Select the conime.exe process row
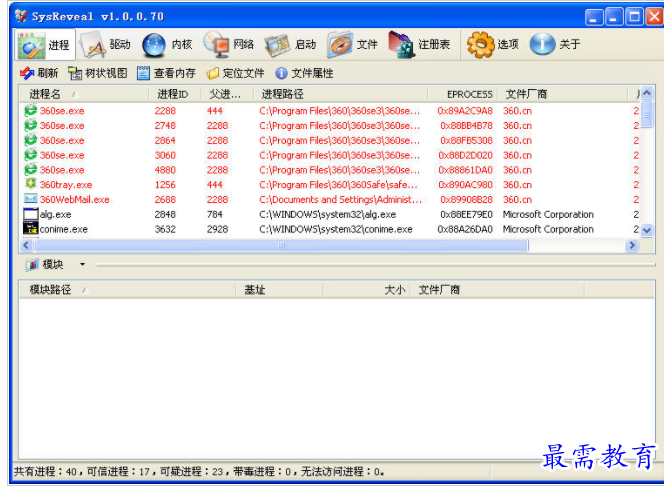 pyautogui.click(x=330, y=230)
